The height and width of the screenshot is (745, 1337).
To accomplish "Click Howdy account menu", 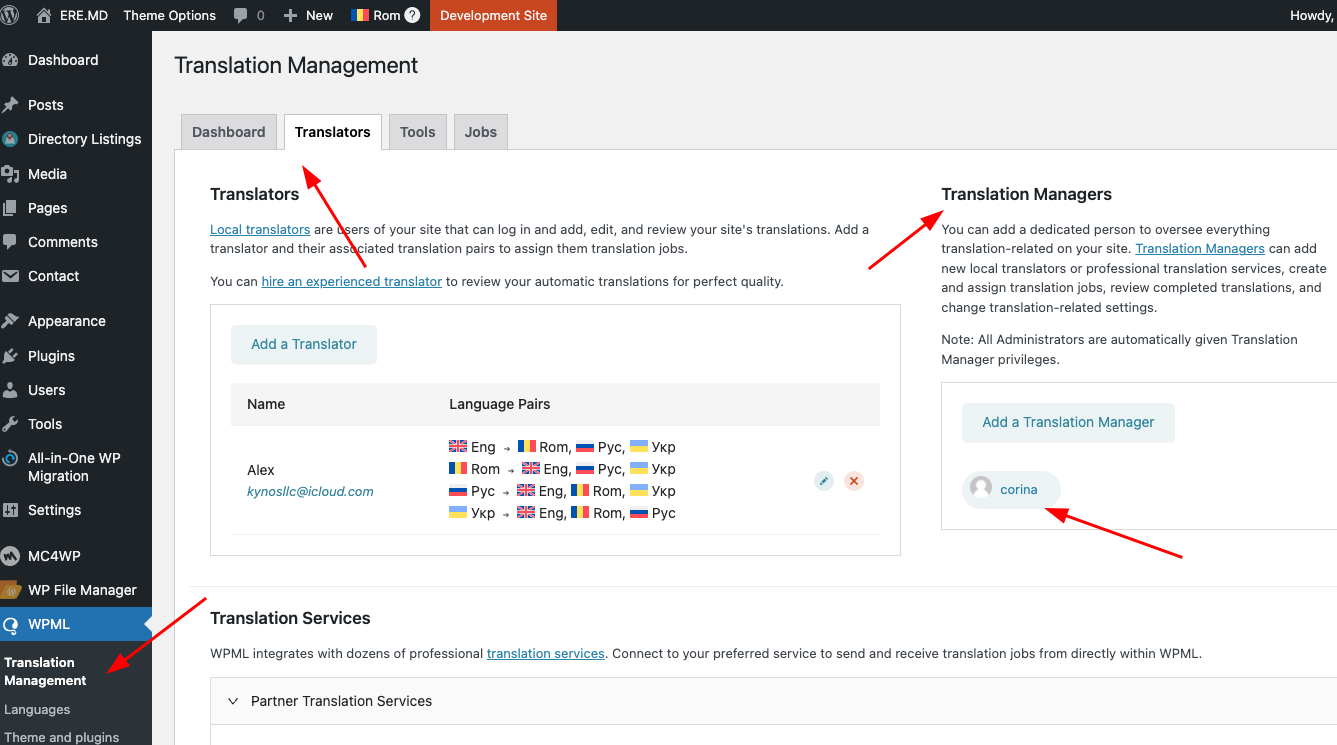I will pyautogui.click(x=1312, y=15).
